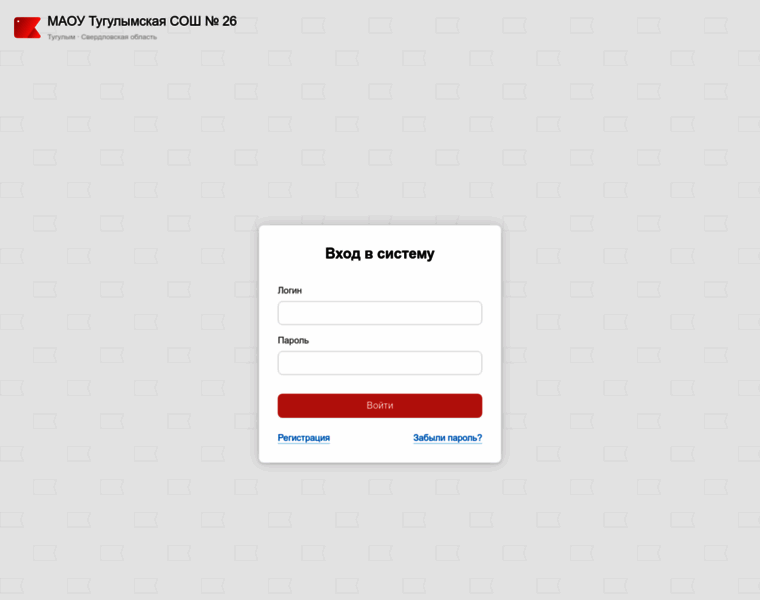Click the word систему in the heading
The image size is (760, 600).
pyautogui.click(x=406, y=253)
